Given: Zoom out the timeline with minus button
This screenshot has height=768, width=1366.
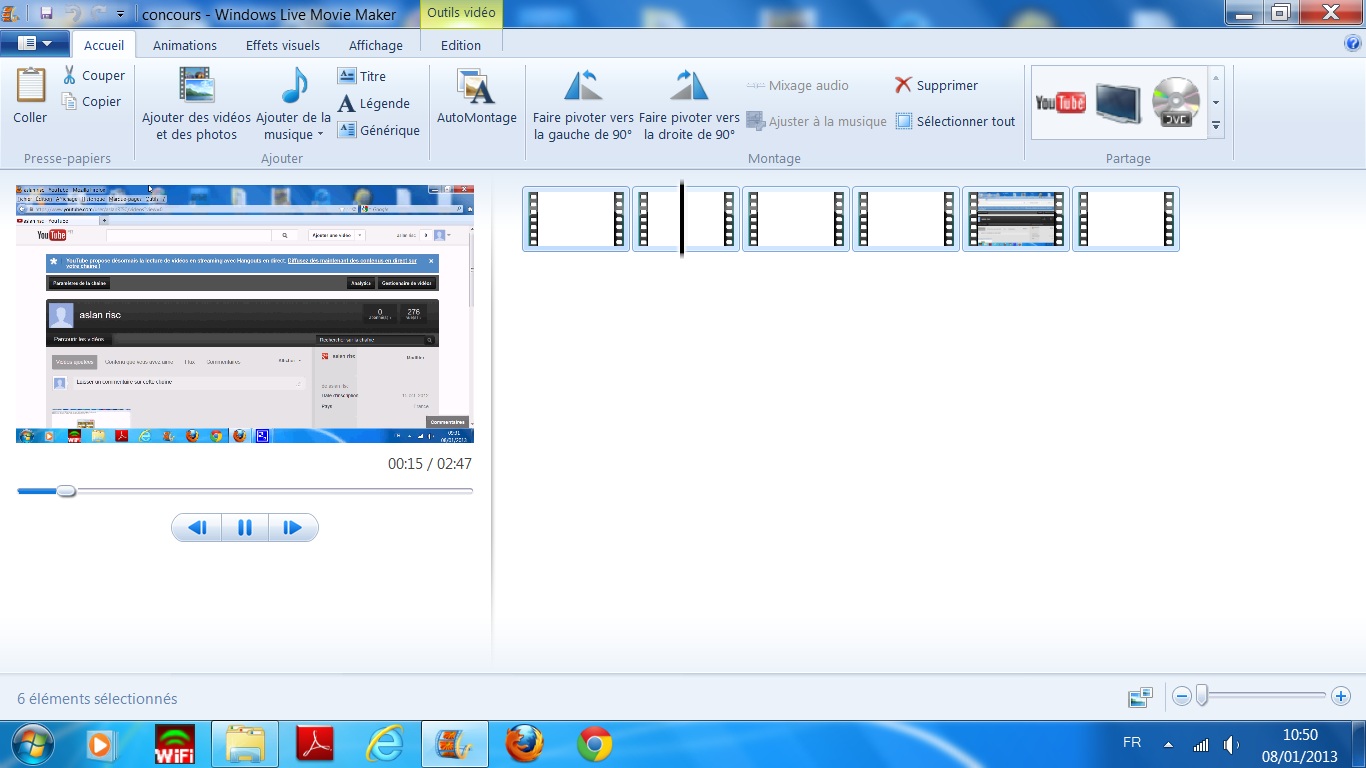Looking at the screenshot, I should coord(1182,696).
